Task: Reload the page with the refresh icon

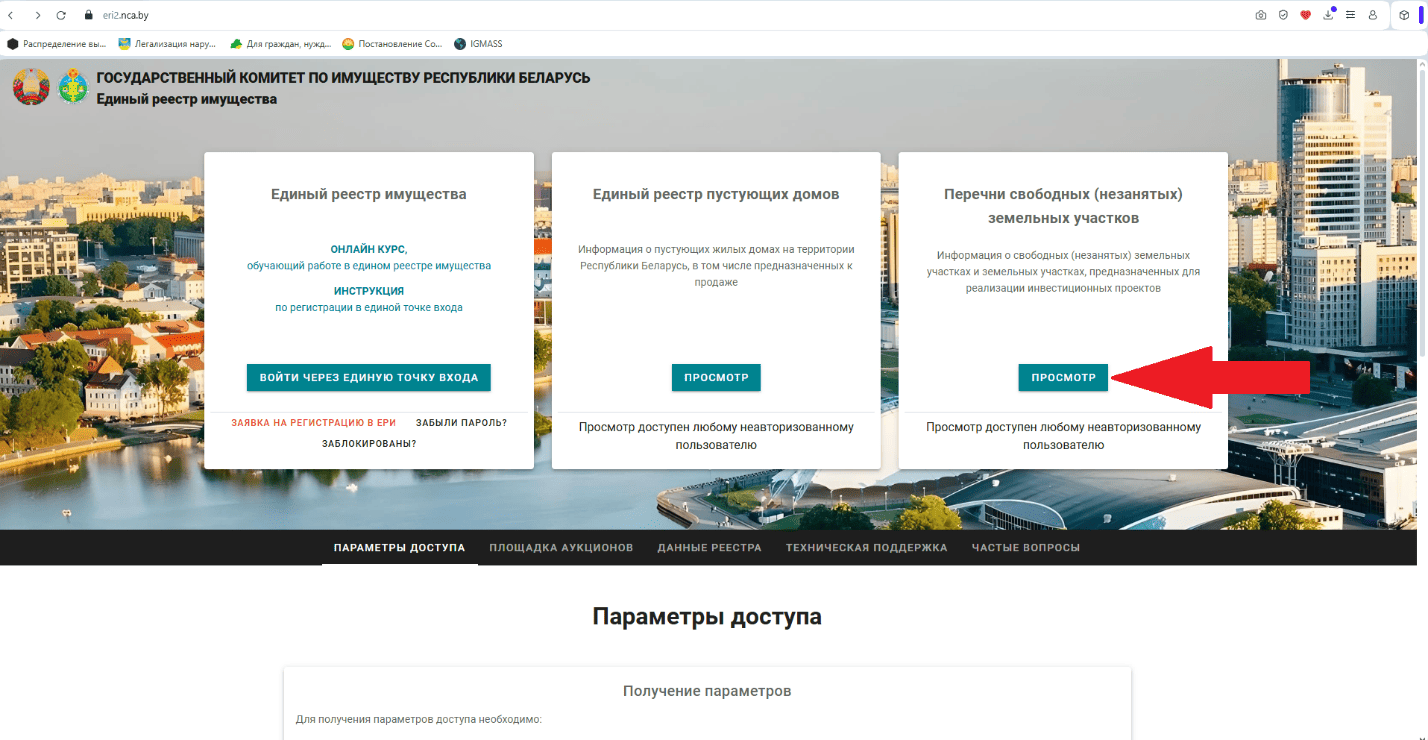Action: click(x=62, y=16)
